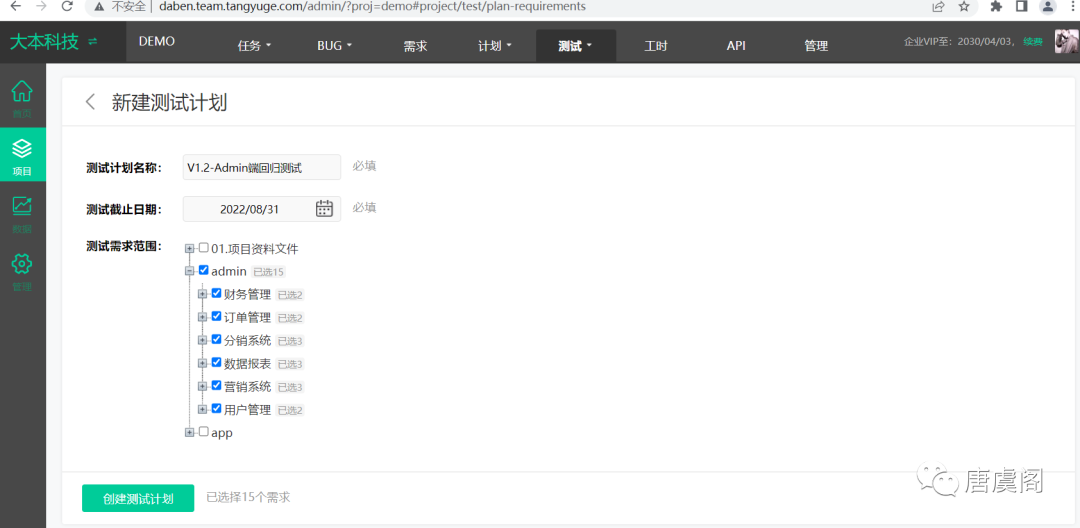
Task: Toggle the browser side panel icon
Action: point(1022,6)
